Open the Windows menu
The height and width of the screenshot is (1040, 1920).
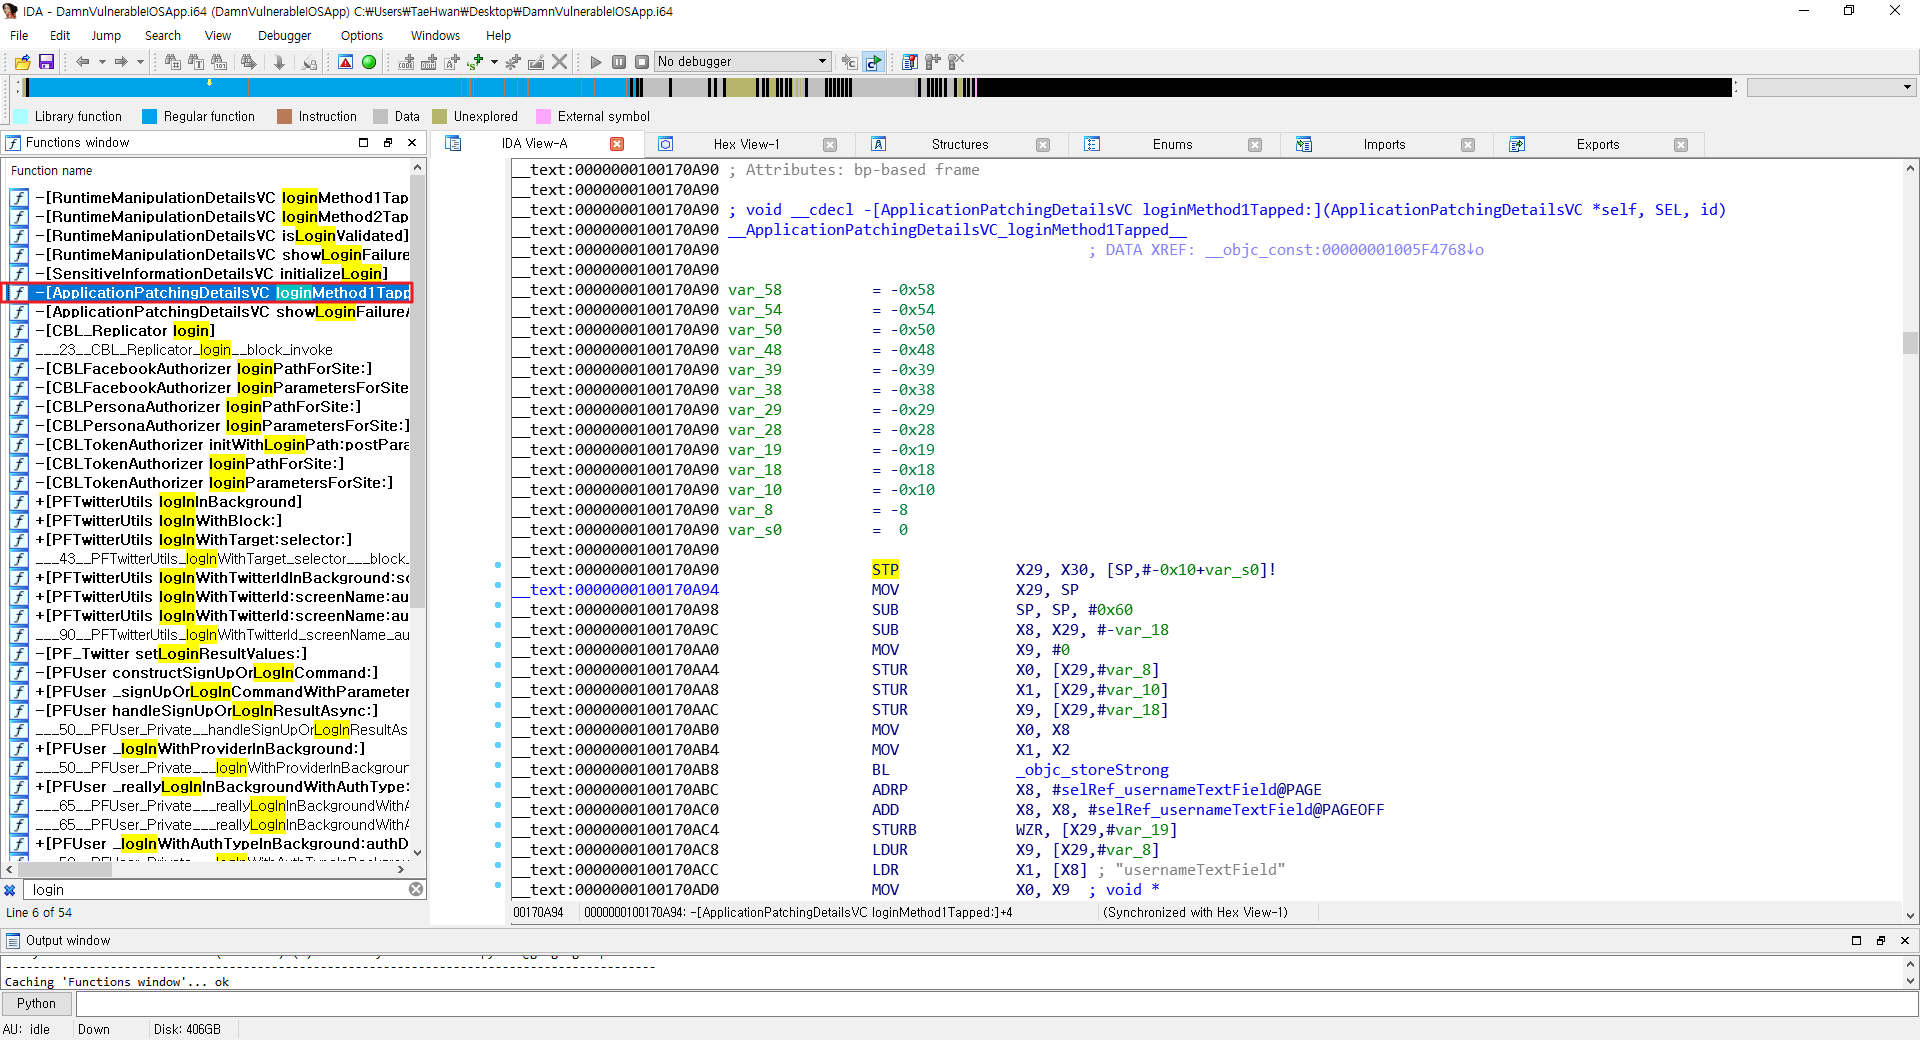[x=435, y=35]
